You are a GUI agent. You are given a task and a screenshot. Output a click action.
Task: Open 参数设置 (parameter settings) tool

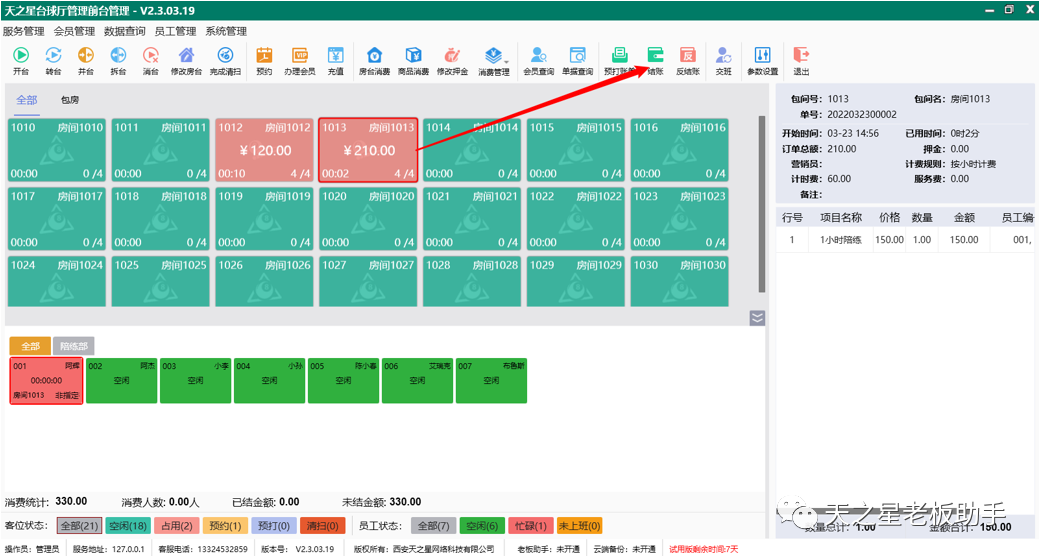763,60
